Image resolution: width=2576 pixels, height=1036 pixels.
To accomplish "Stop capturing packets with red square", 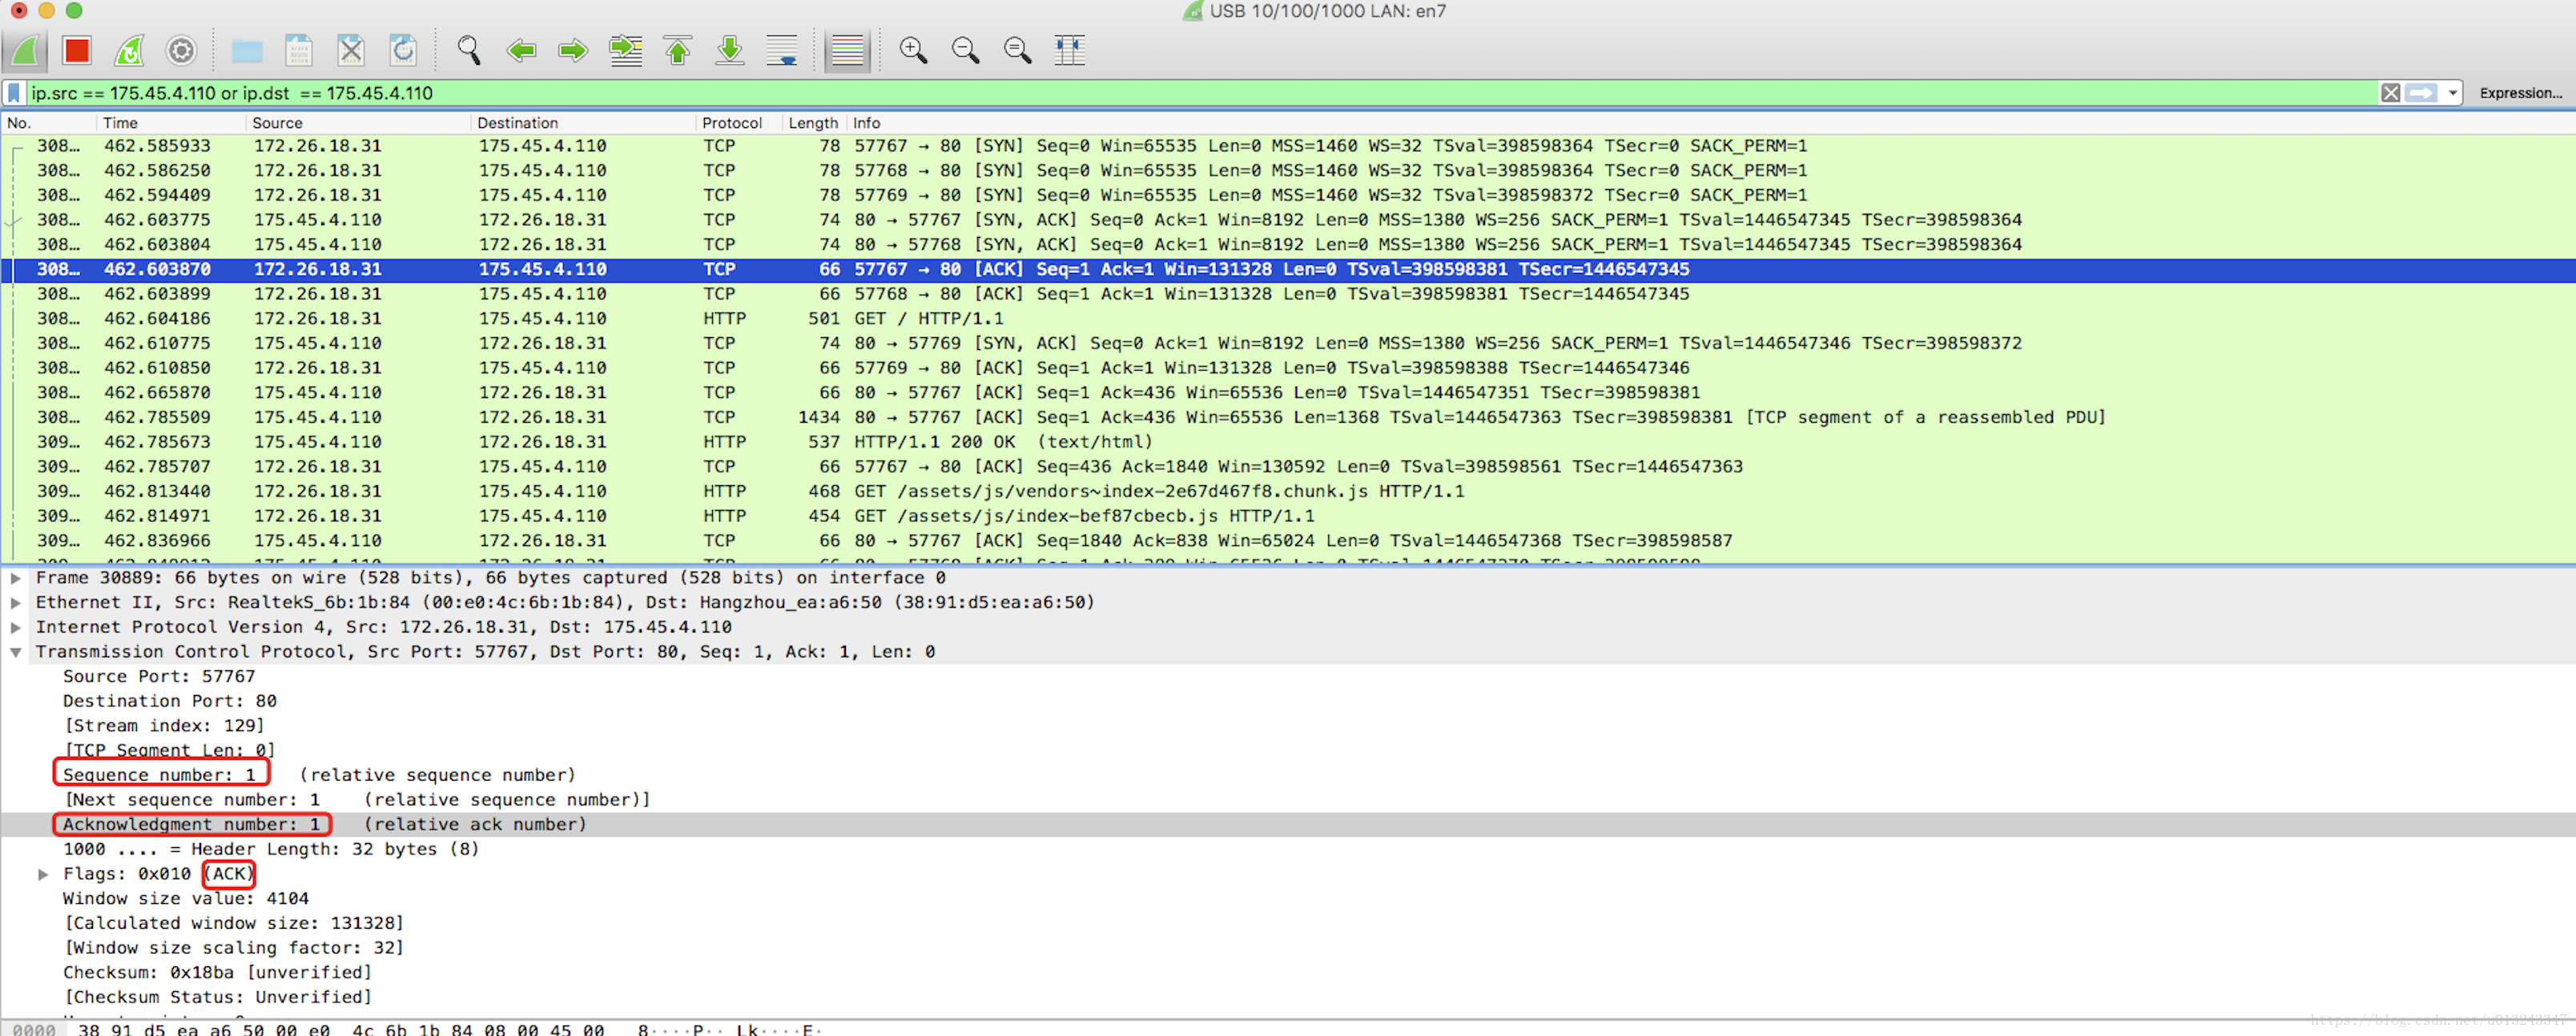I will click(77, 50).
